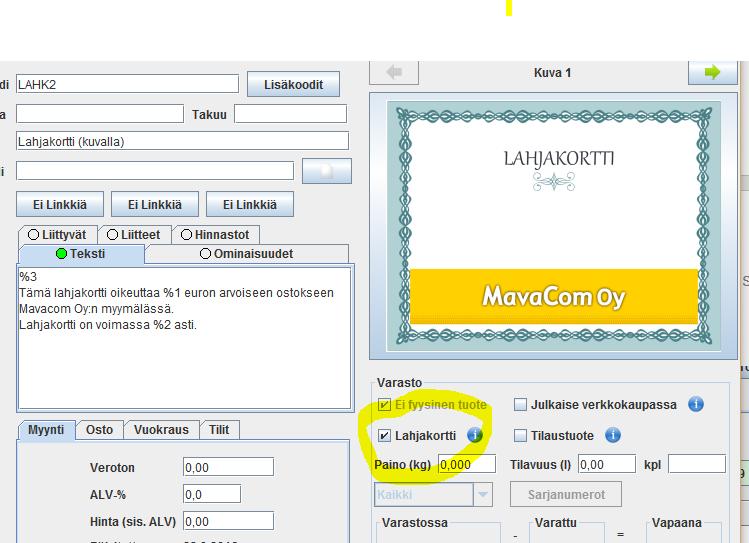Go to next image with green arrow

[x=712, y=73]
